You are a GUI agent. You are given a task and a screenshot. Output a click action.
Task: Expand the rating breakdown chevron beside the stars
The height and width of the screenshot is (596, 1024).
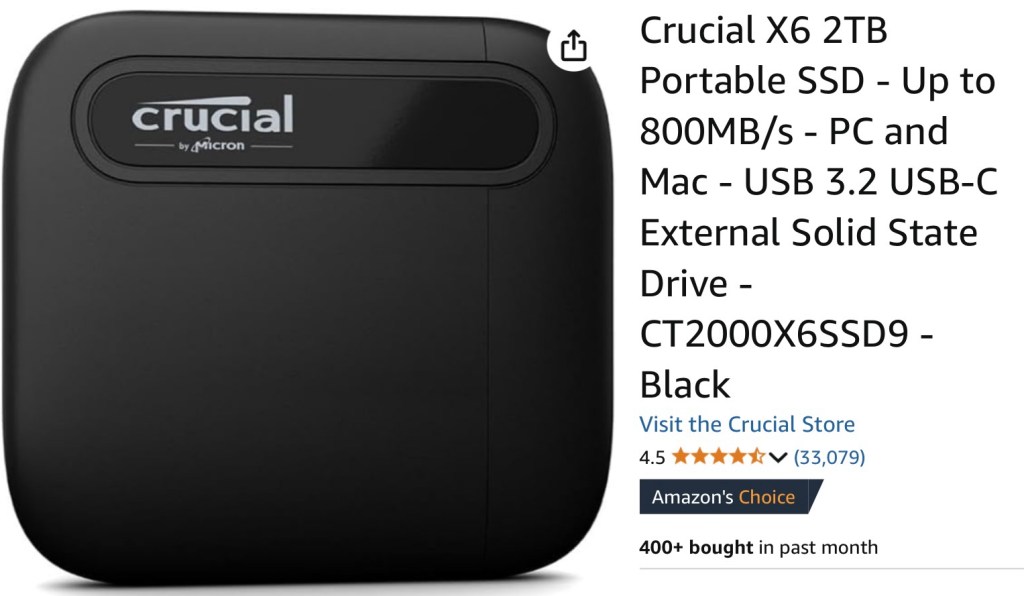tap(777, 457)
